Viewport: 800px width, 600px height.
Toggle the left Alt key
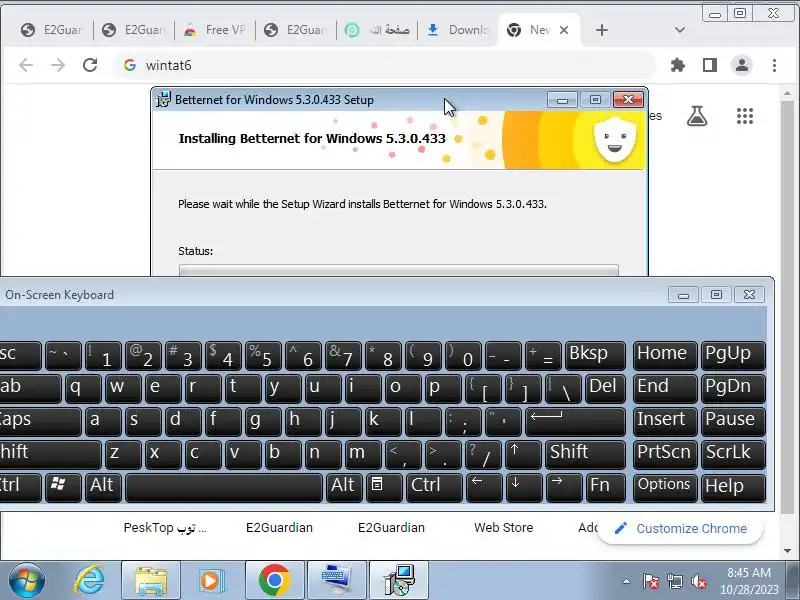click(x=103, y=488)
